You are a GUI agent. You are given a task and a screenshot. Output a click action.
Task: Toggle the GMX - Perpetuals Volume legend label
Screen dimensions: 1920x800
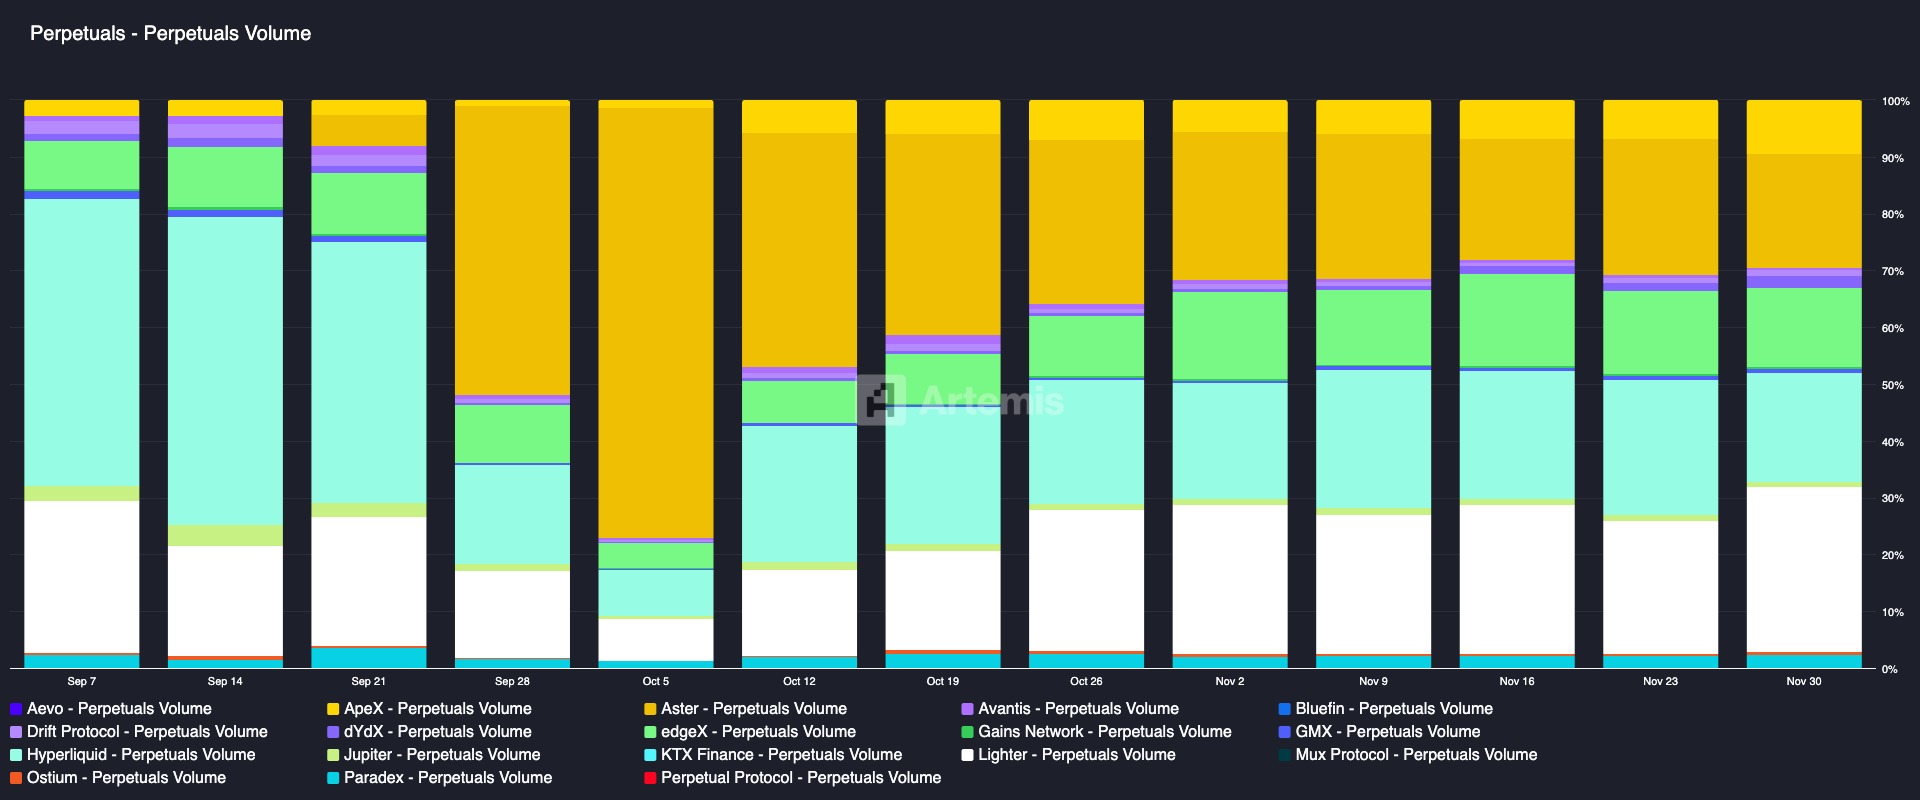coord(1387,732)
